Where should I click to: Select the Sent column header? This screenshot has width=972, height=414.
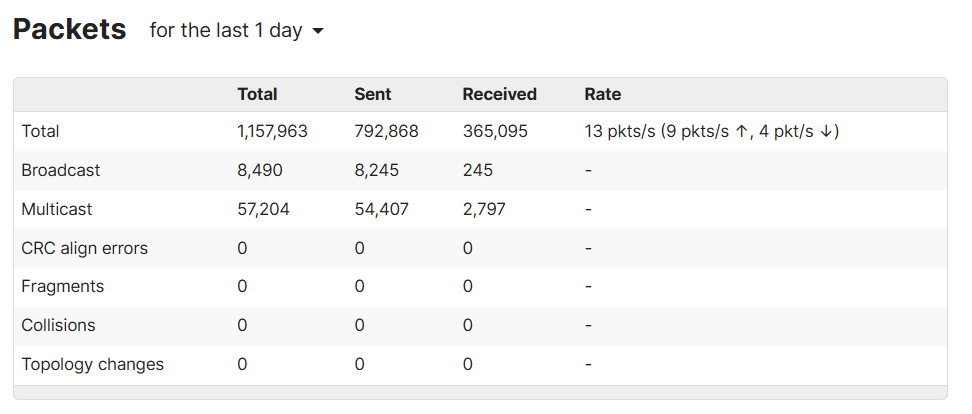(373, 94)
